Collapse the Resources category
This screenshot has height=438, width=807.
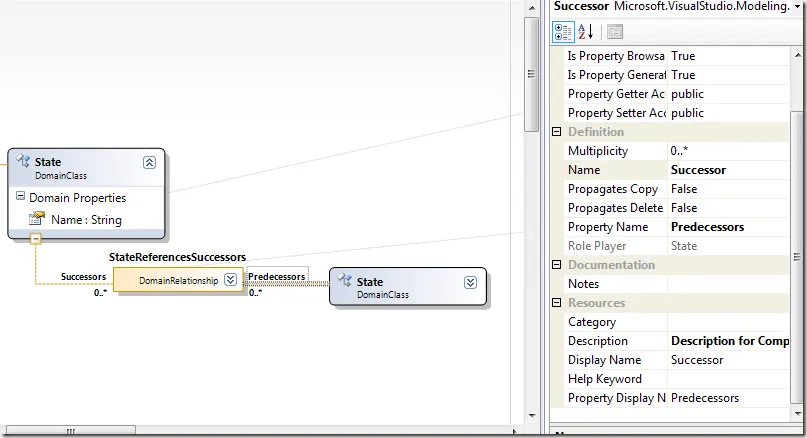pyautogui.click(x=556, y=303)
